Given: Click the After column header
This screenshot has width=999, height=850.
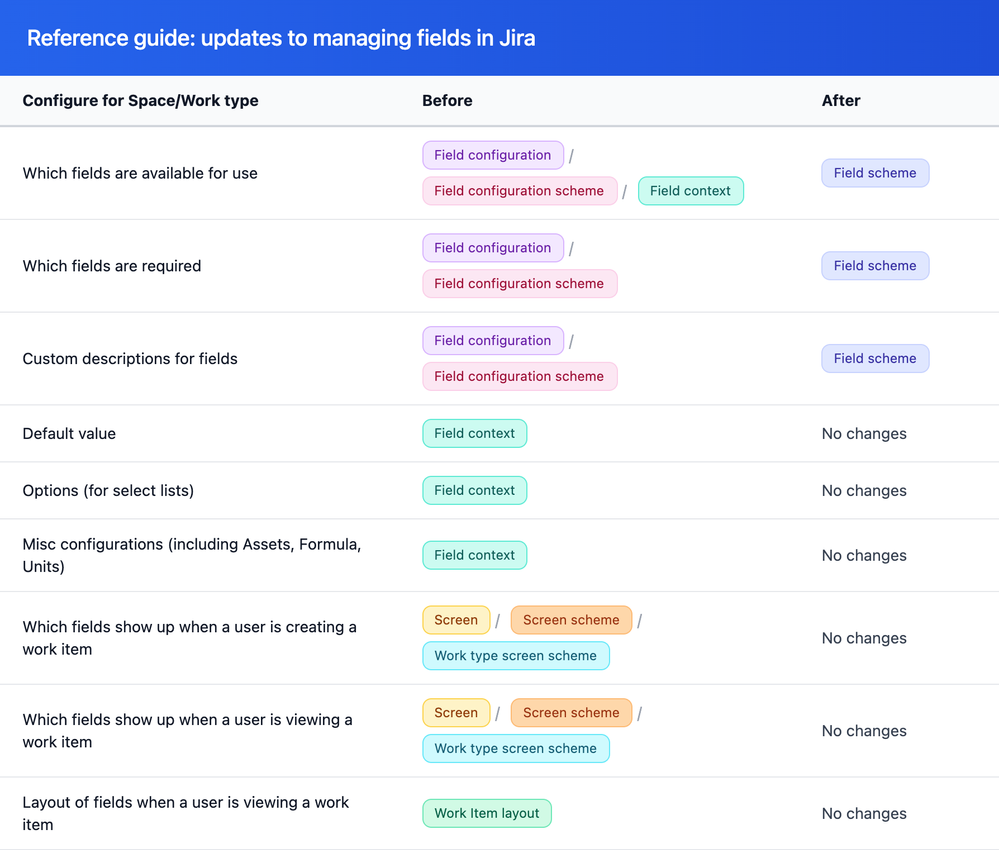Looking at the screenshot, I should click(839, 101).
